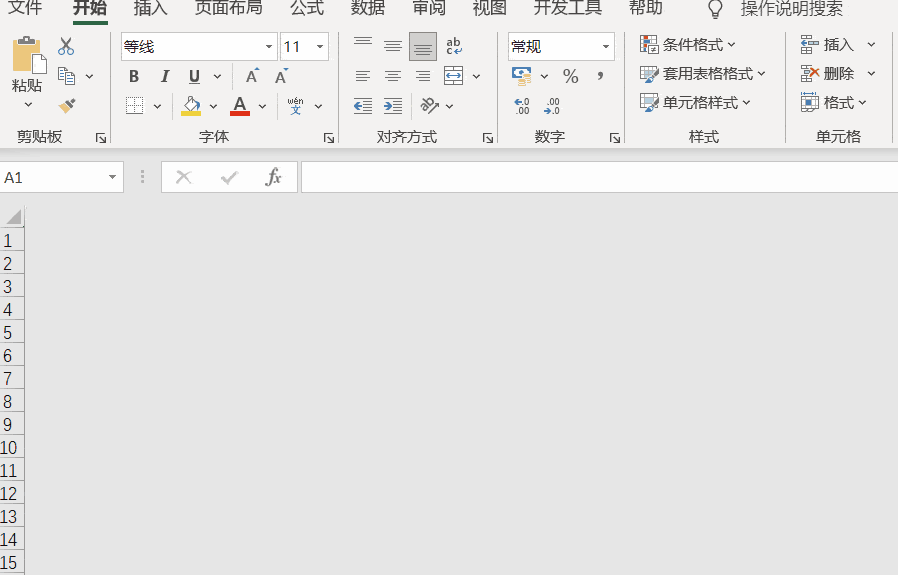Set middle vertical alignment
Screen dimensions: 898x575
pos(393,46)
